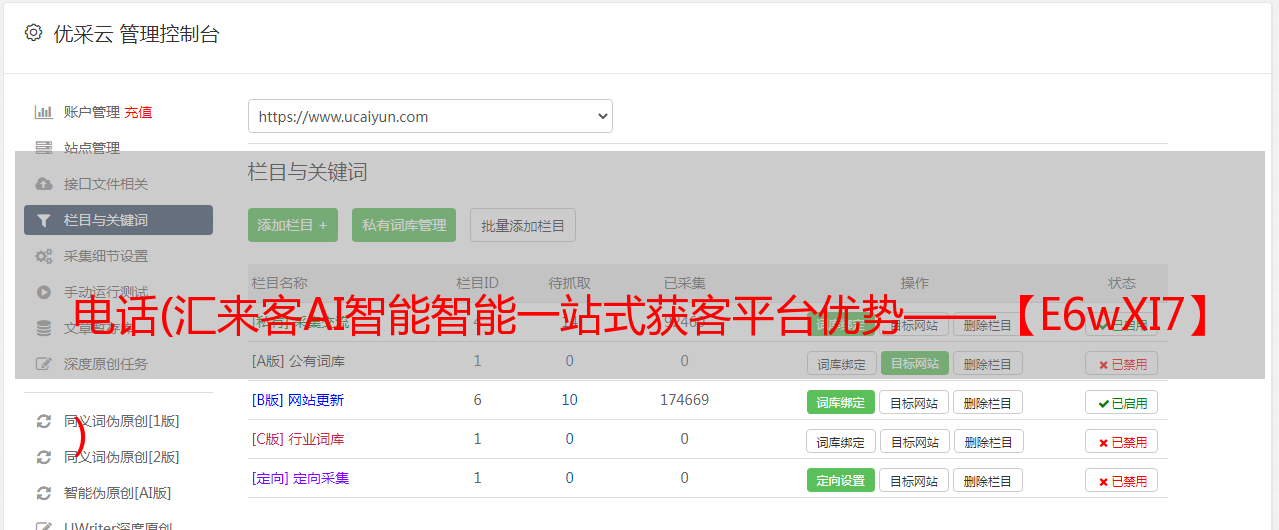The height and width of the screenshot is (530, 1279).
Task: Click the 操作 column header
Action: click(914, 283)
